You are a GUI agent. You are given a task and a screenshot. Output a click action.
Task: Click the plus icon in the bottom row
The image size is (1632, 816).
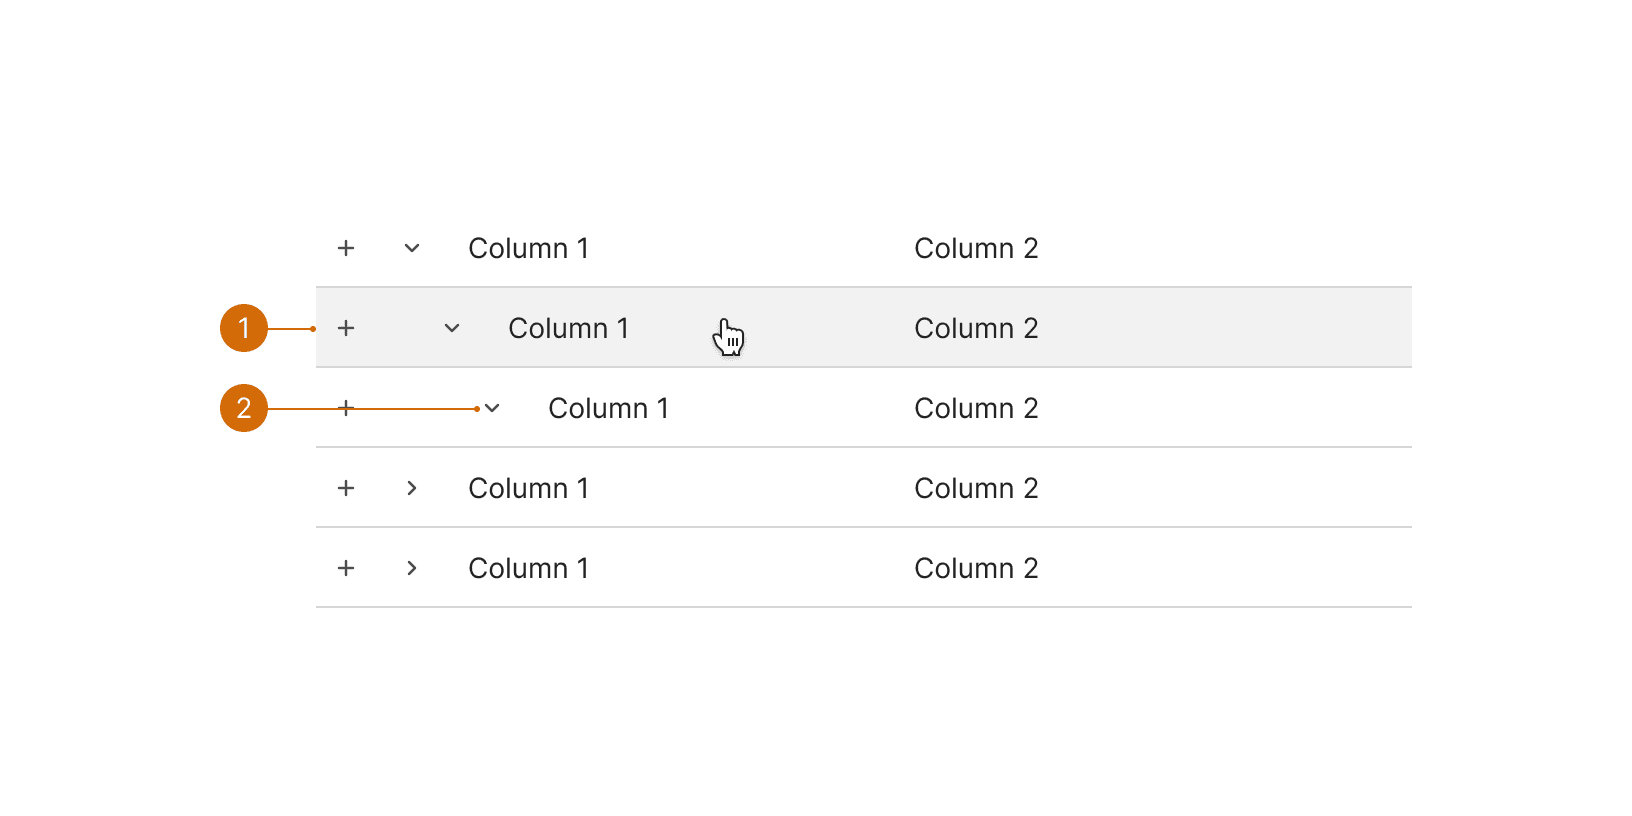pos(346,568)
